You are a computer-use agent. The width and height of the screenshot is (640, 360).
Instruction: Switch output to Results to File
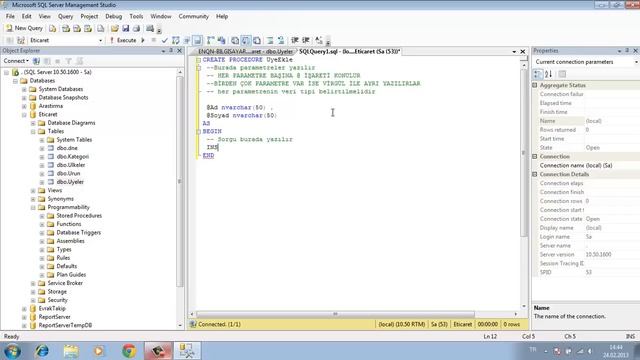(x=257, y=40)
